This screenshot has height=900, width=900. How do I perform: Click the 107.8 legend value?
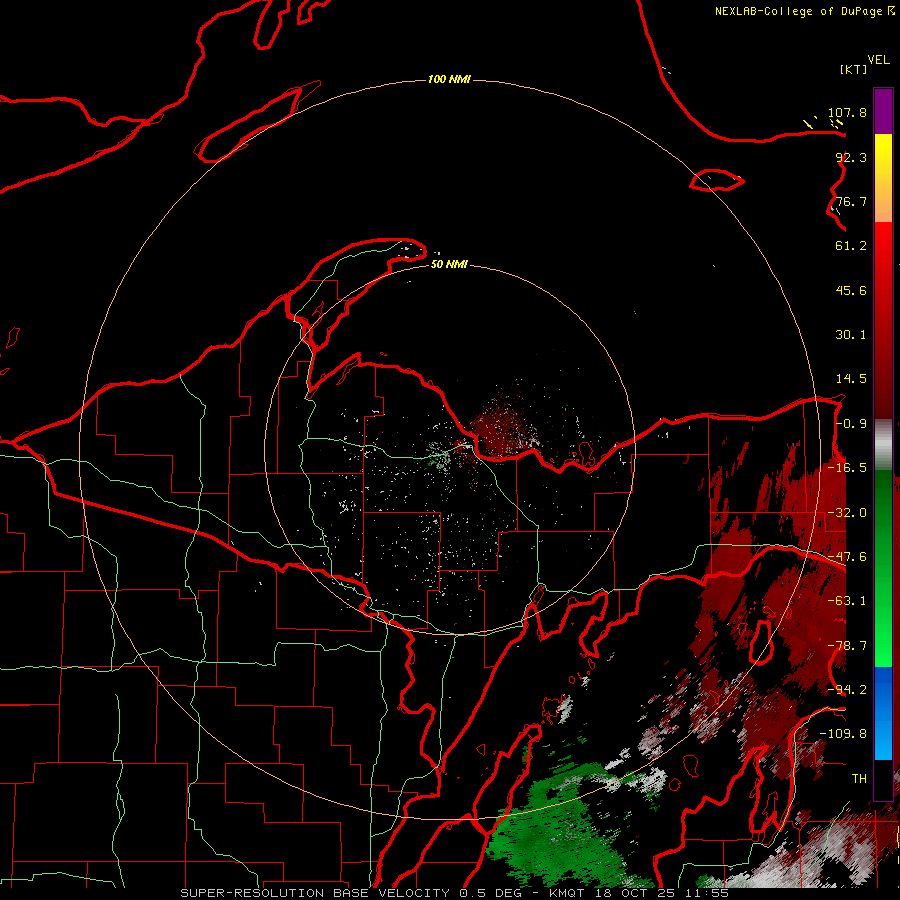[x=847, y=112]
